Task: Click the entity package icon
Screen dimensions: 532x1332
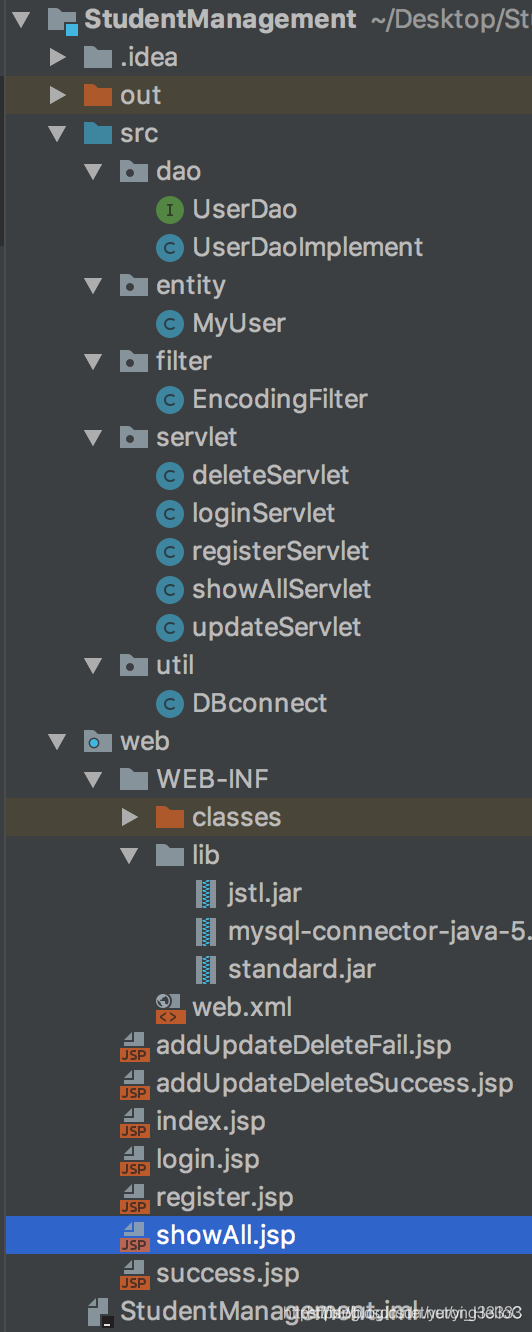Action: [134, 285]
